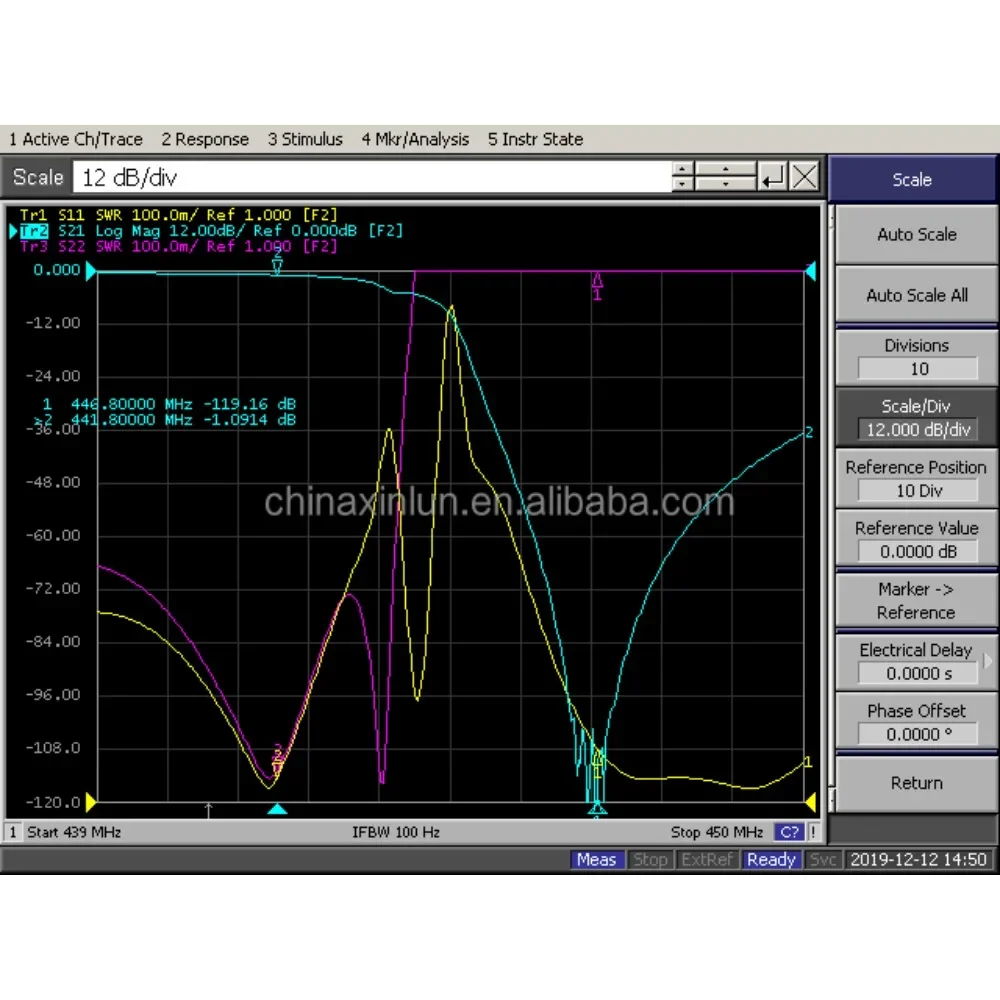Select trace Tr3 S22 SWR label
Image resolution: width=1000 pixels, height=1000 pixels.
pos(178,246)
